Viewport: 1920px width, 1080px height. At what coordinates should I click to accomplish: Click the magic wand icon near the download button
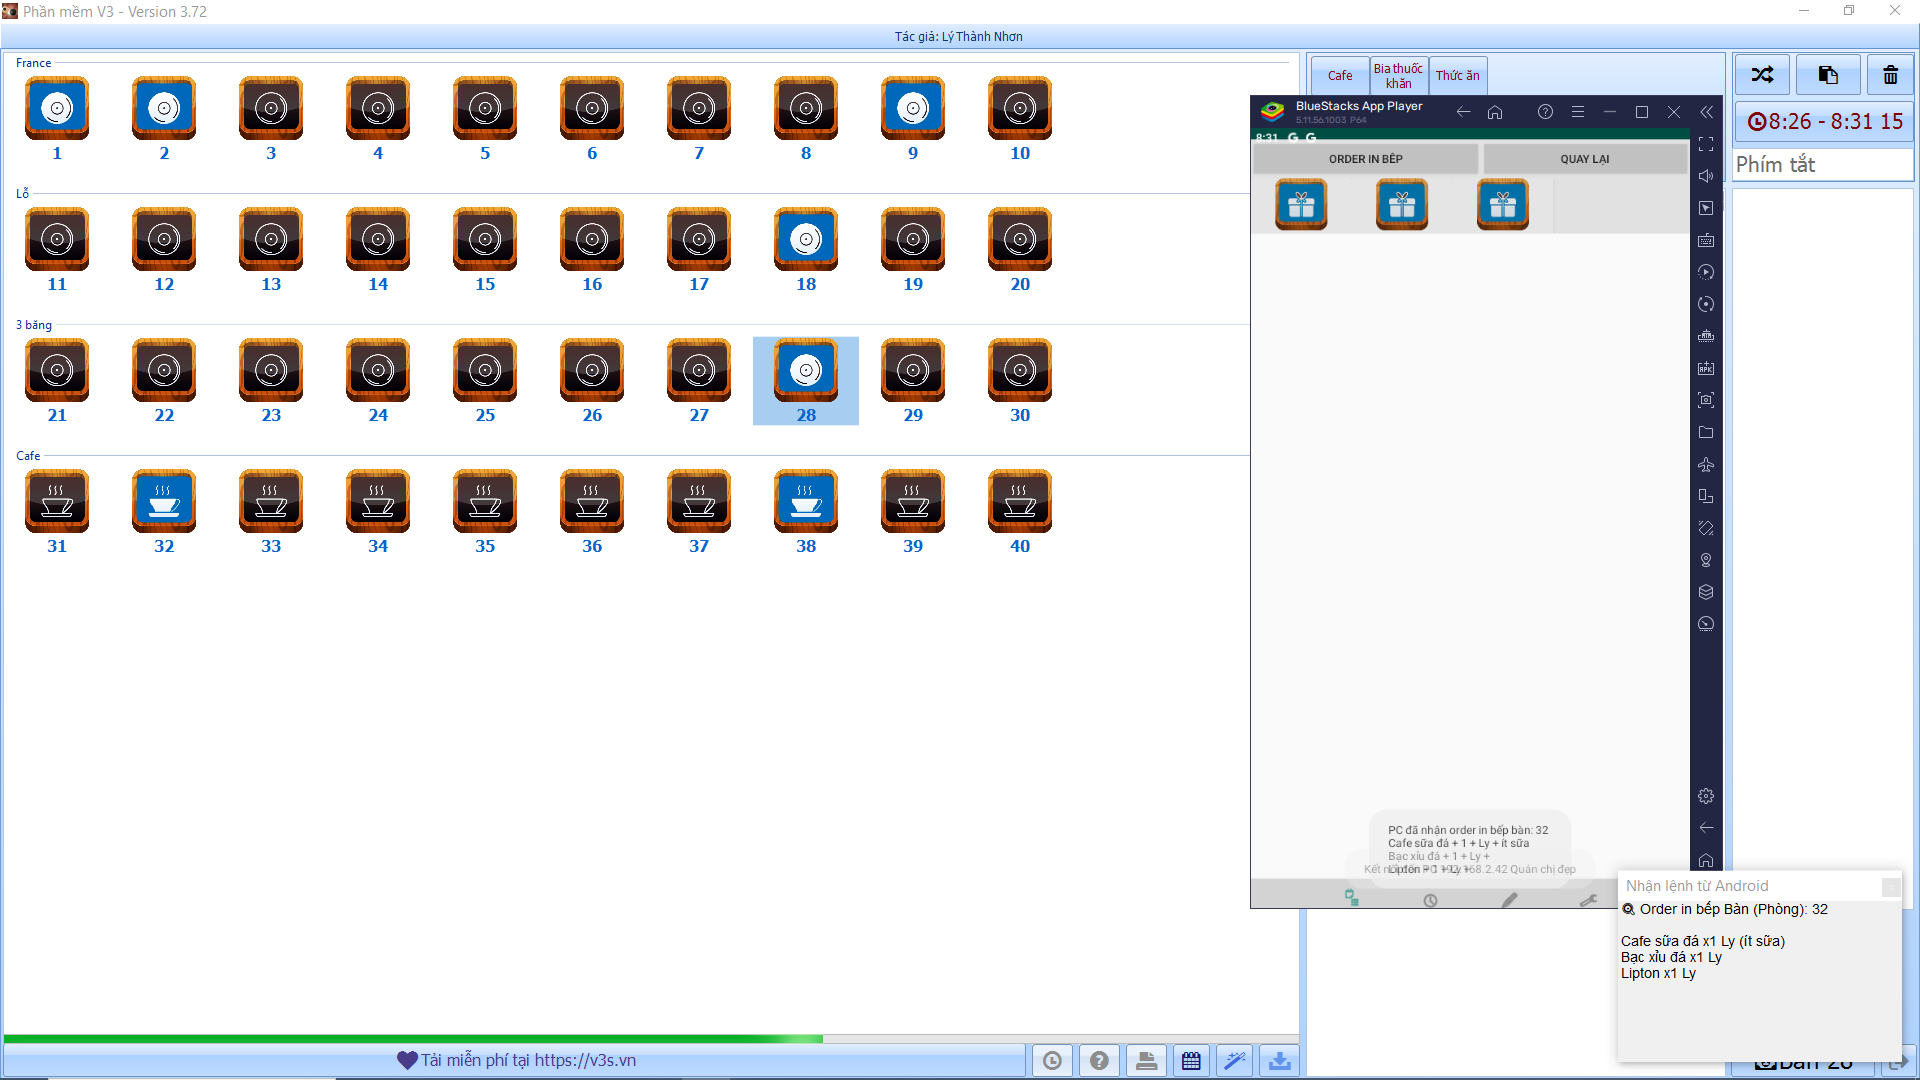point(1234,1060)
